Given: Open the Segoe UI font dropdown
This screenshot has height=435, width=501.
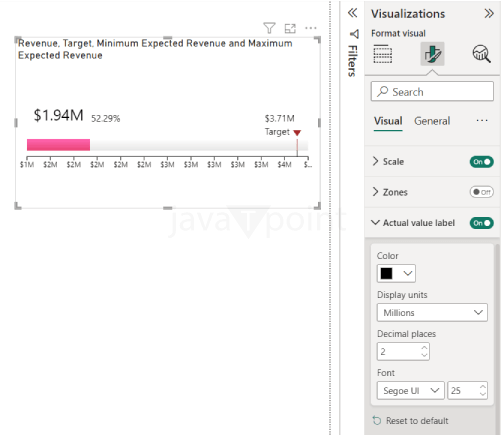Looking at the screenshot, I should 411,390.
